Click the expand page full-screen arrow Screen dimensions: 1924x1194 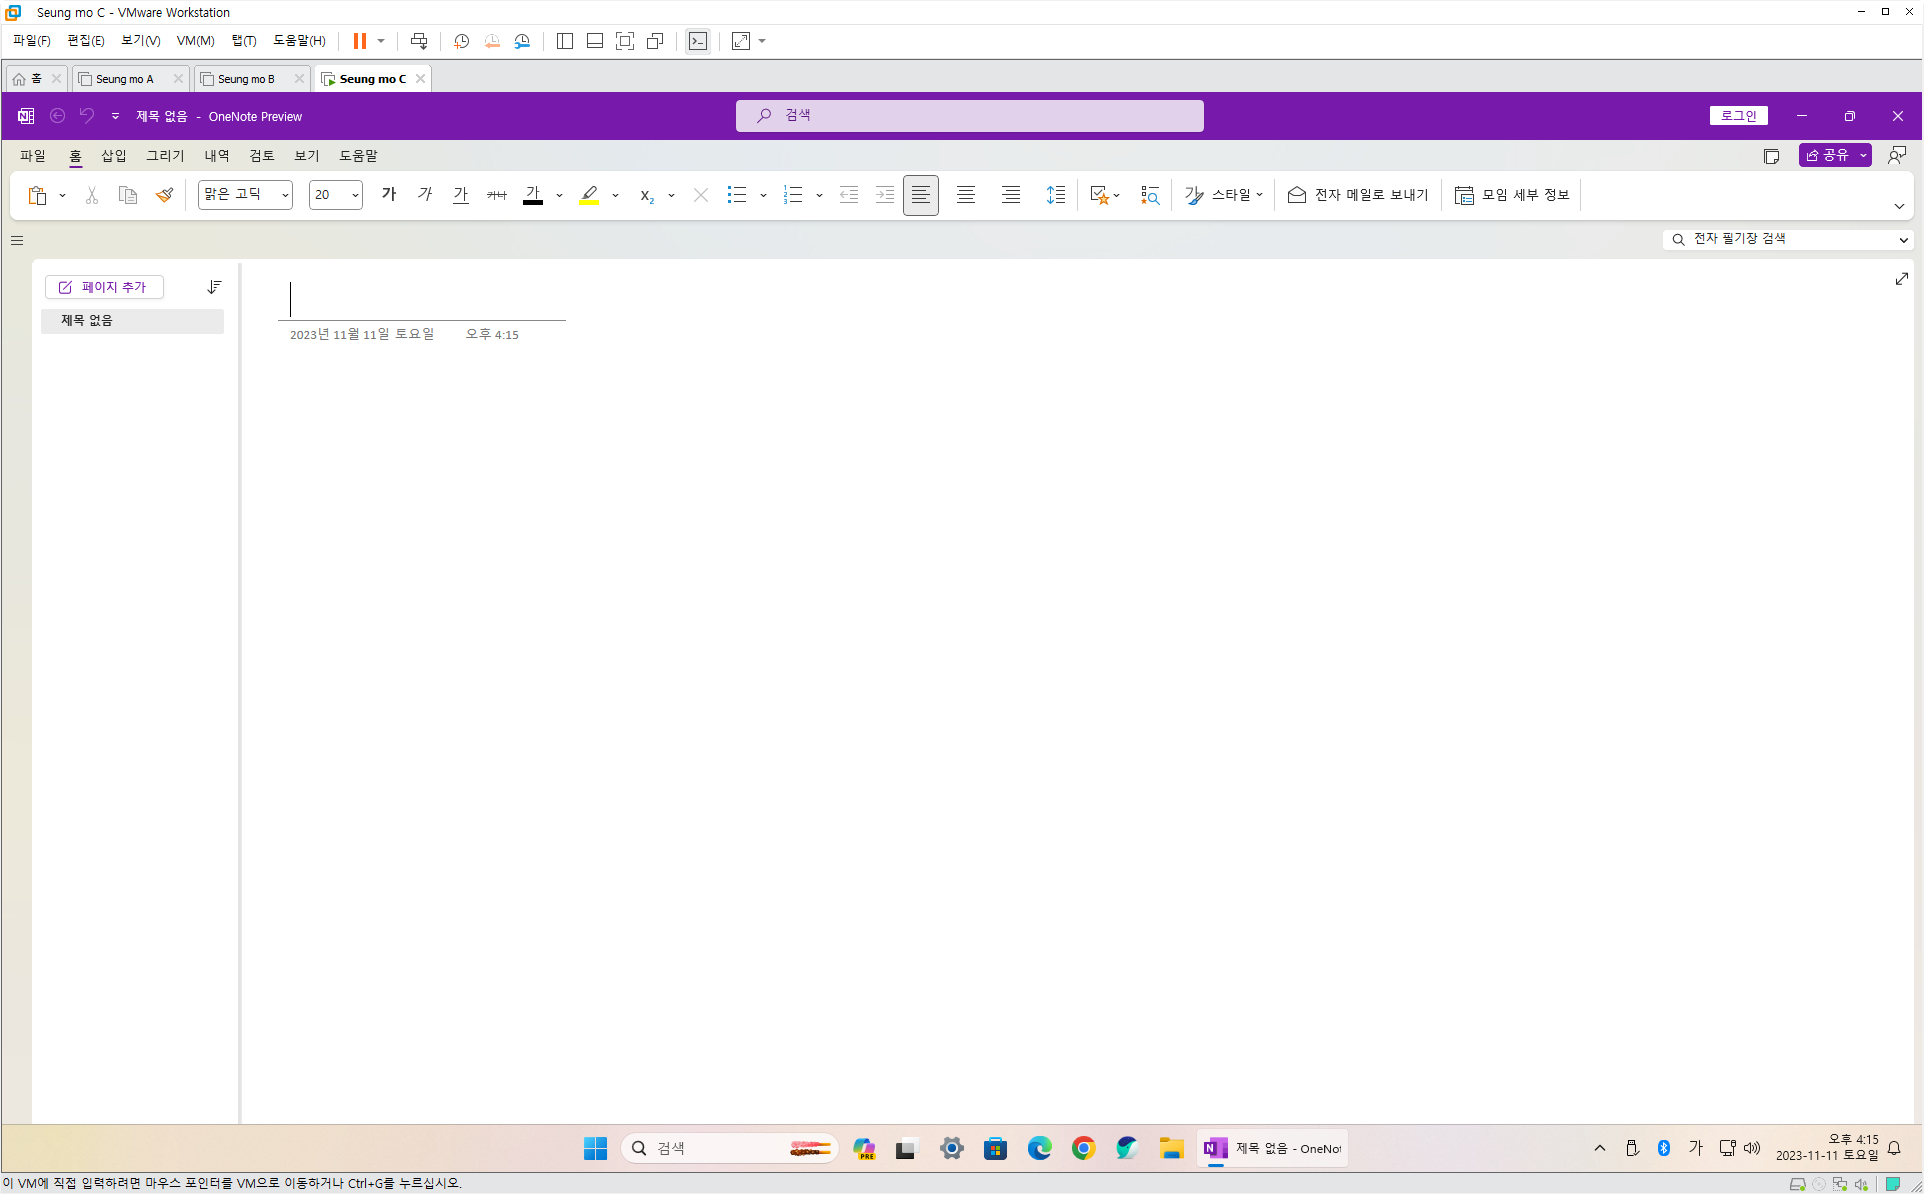tap(1901, 279)
